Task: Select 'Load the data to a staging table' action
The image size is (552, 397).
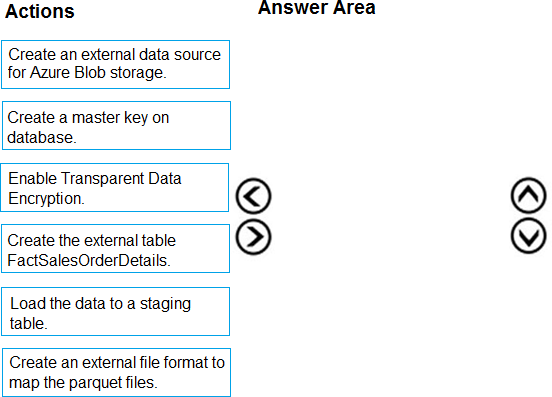Action: 115,311
